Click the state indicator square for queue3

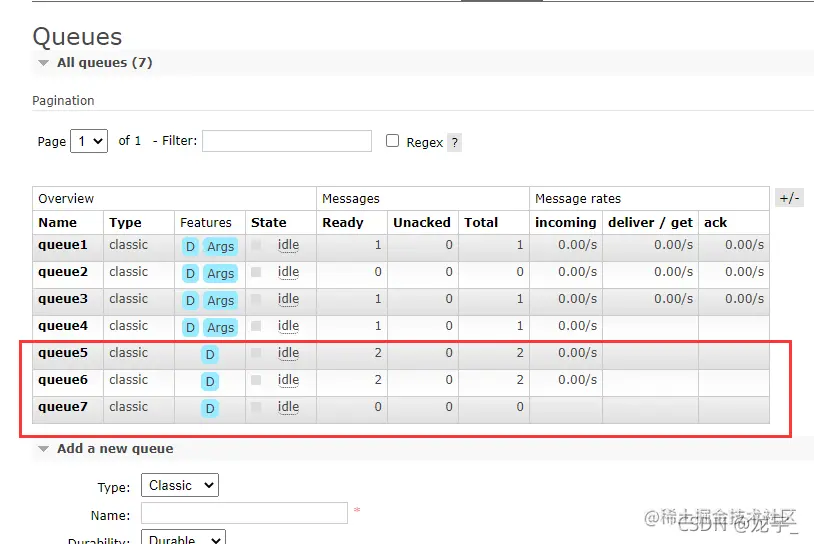pyautogui.click(x=256, y=299)
